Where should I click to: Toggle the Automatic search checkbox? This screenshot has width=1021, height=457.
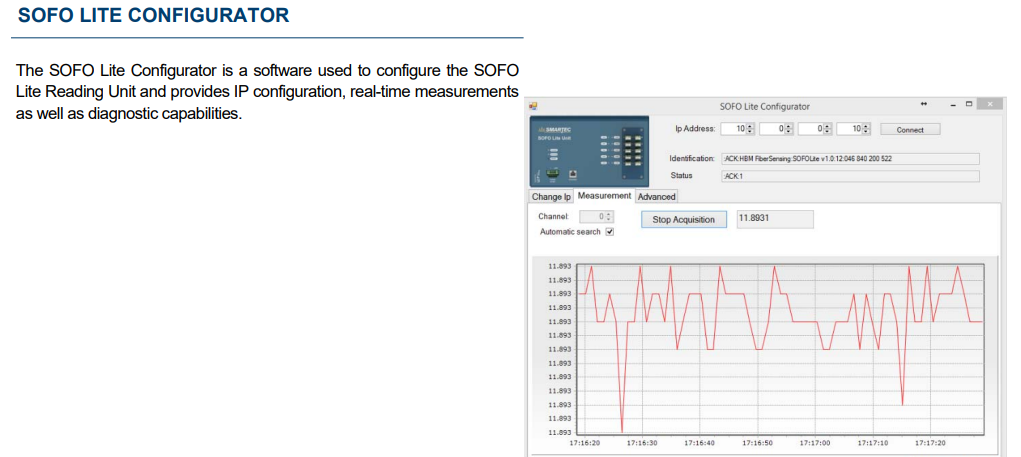609,232
